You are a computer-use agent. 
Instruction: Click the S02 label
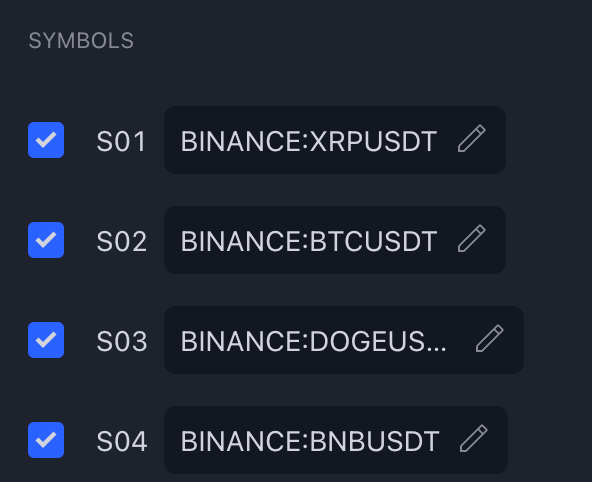[122, 242]
